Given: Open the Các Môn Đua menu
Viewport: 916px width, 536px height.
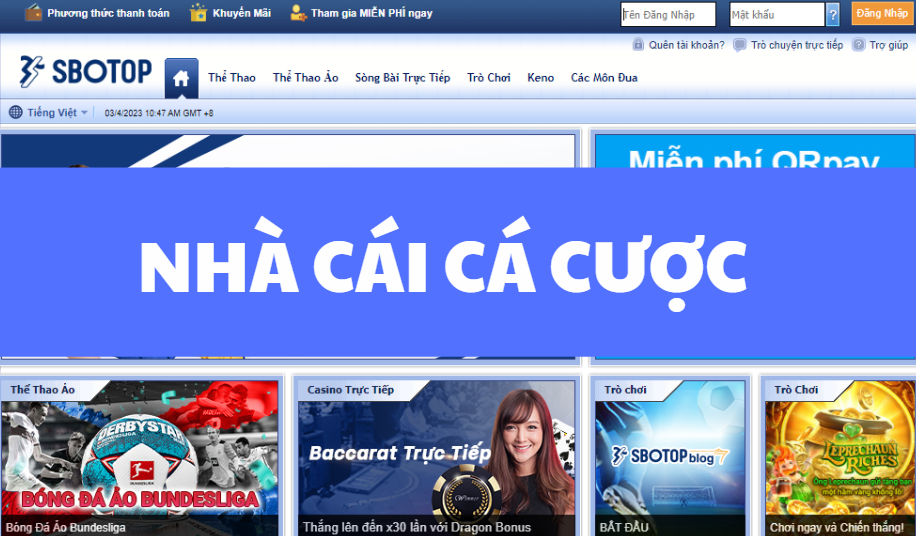Looking at the screenshot, I should click(604, 78).
